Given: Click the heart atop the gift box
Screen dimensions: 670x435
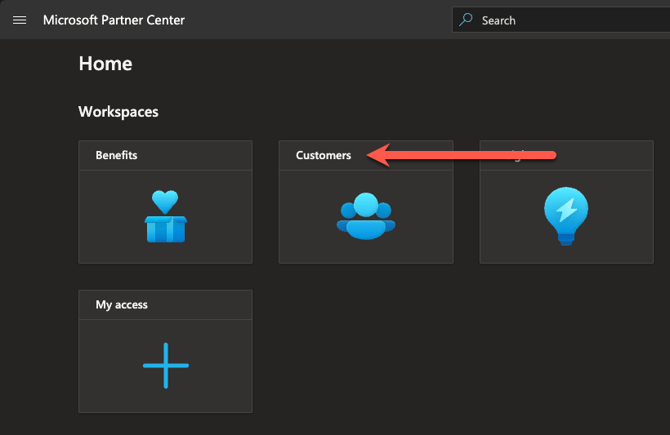Looking at the screenshot, I should 165,200.
